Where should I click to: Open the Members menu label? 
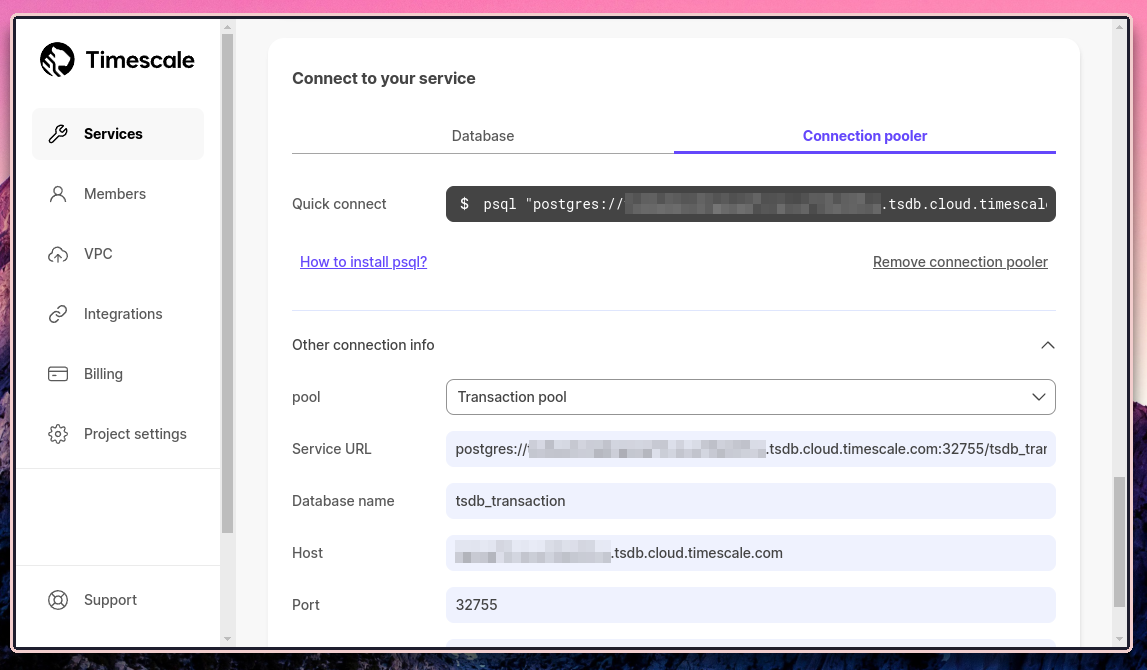[x=115, y=194]
